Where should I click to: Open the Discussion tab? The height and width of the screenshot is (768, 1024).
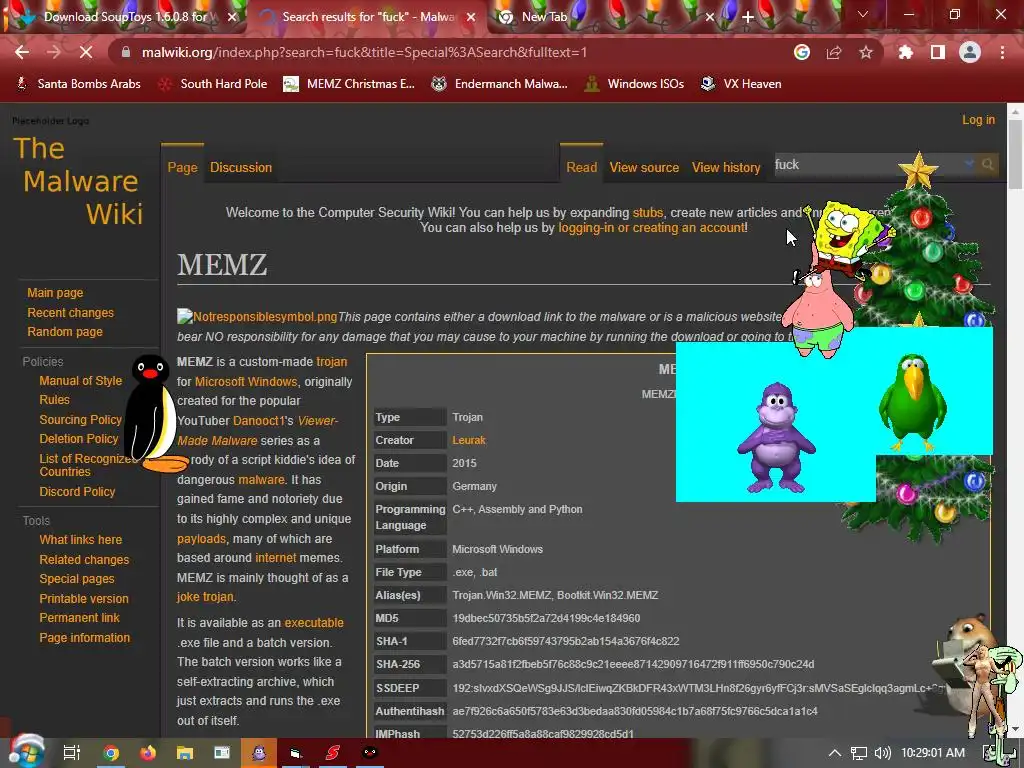tap(241, 167)
